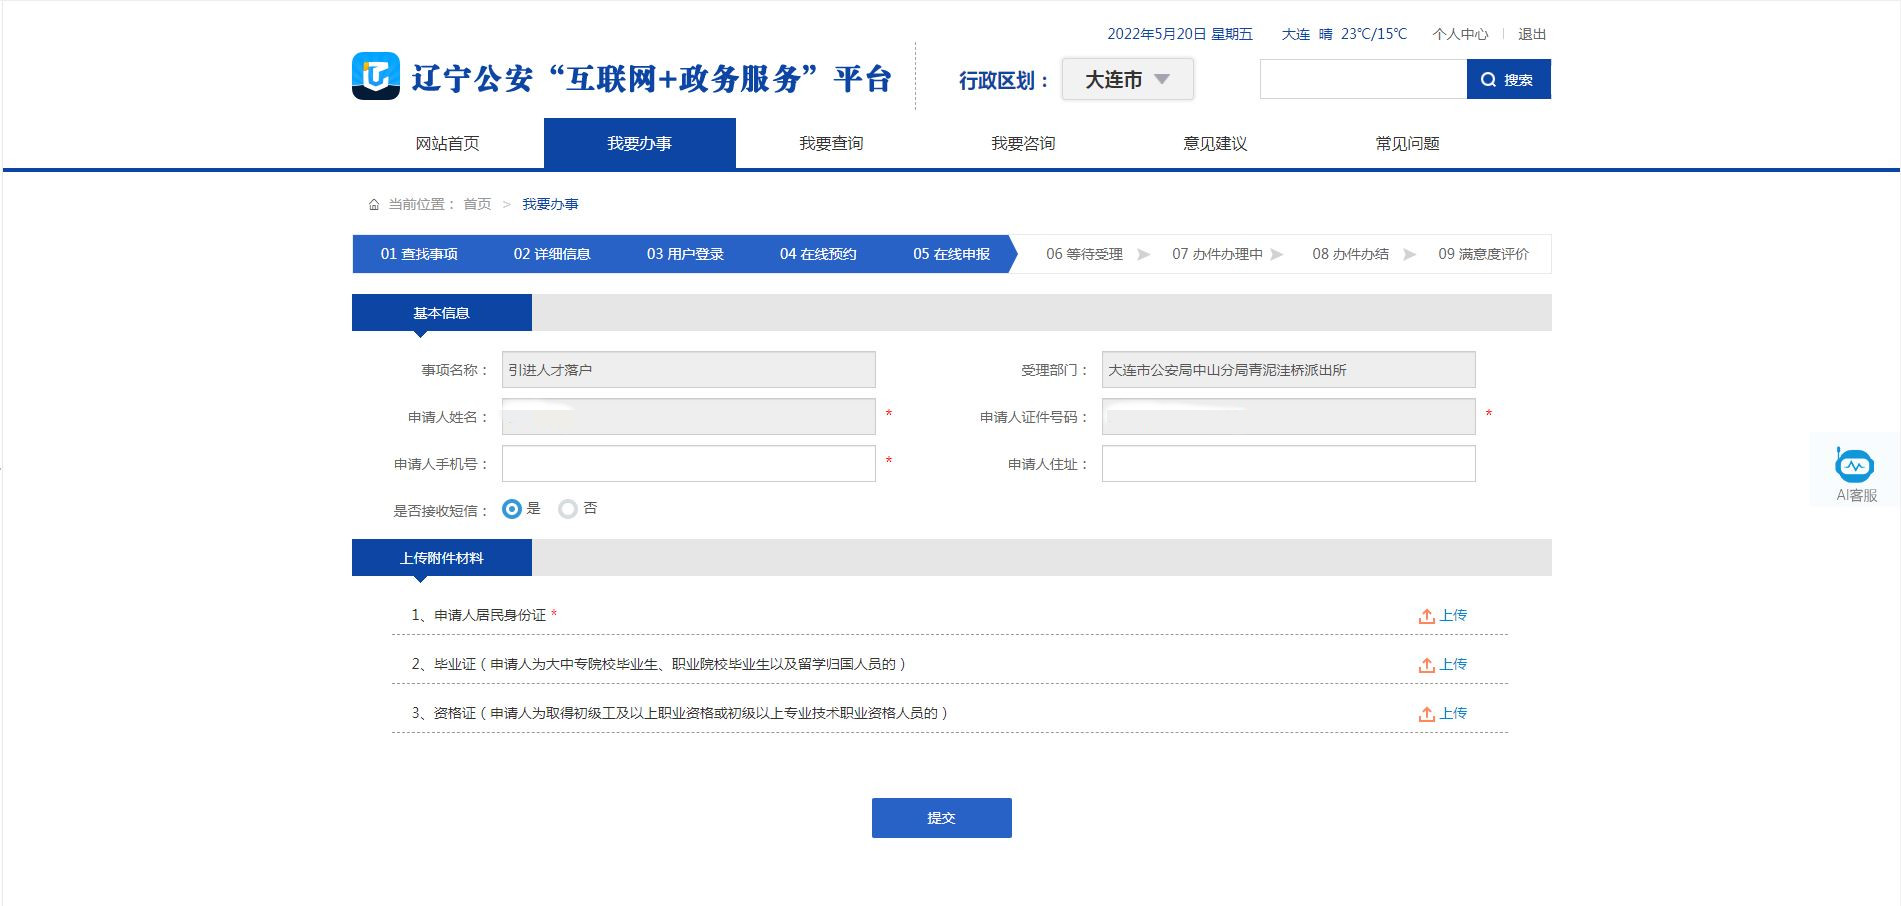The height and width of the screenshot is (906, 1901).
Task: Open the 个人中心 link
Action: click(x=1460, y=34)
